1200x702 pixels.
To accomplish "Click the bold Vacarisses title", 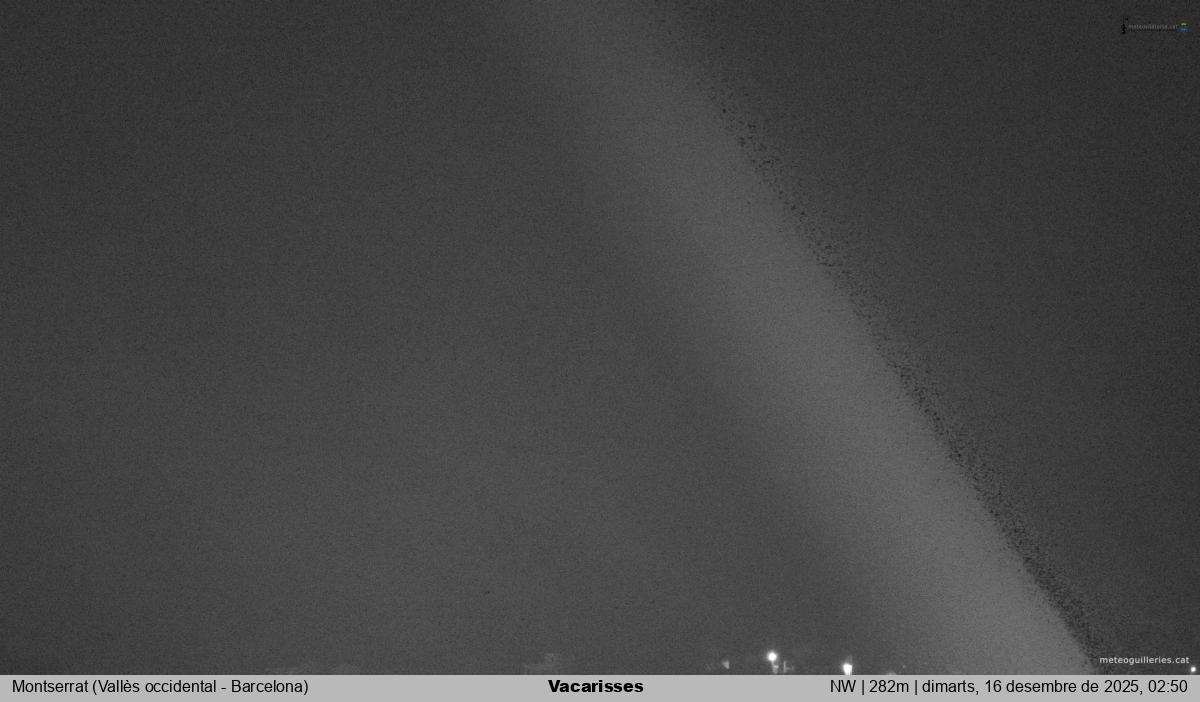I will 595,687.
